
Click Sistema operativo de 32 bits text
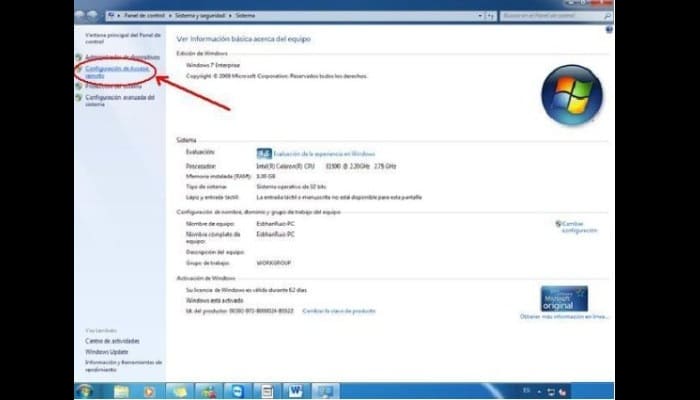pos(291,187)
